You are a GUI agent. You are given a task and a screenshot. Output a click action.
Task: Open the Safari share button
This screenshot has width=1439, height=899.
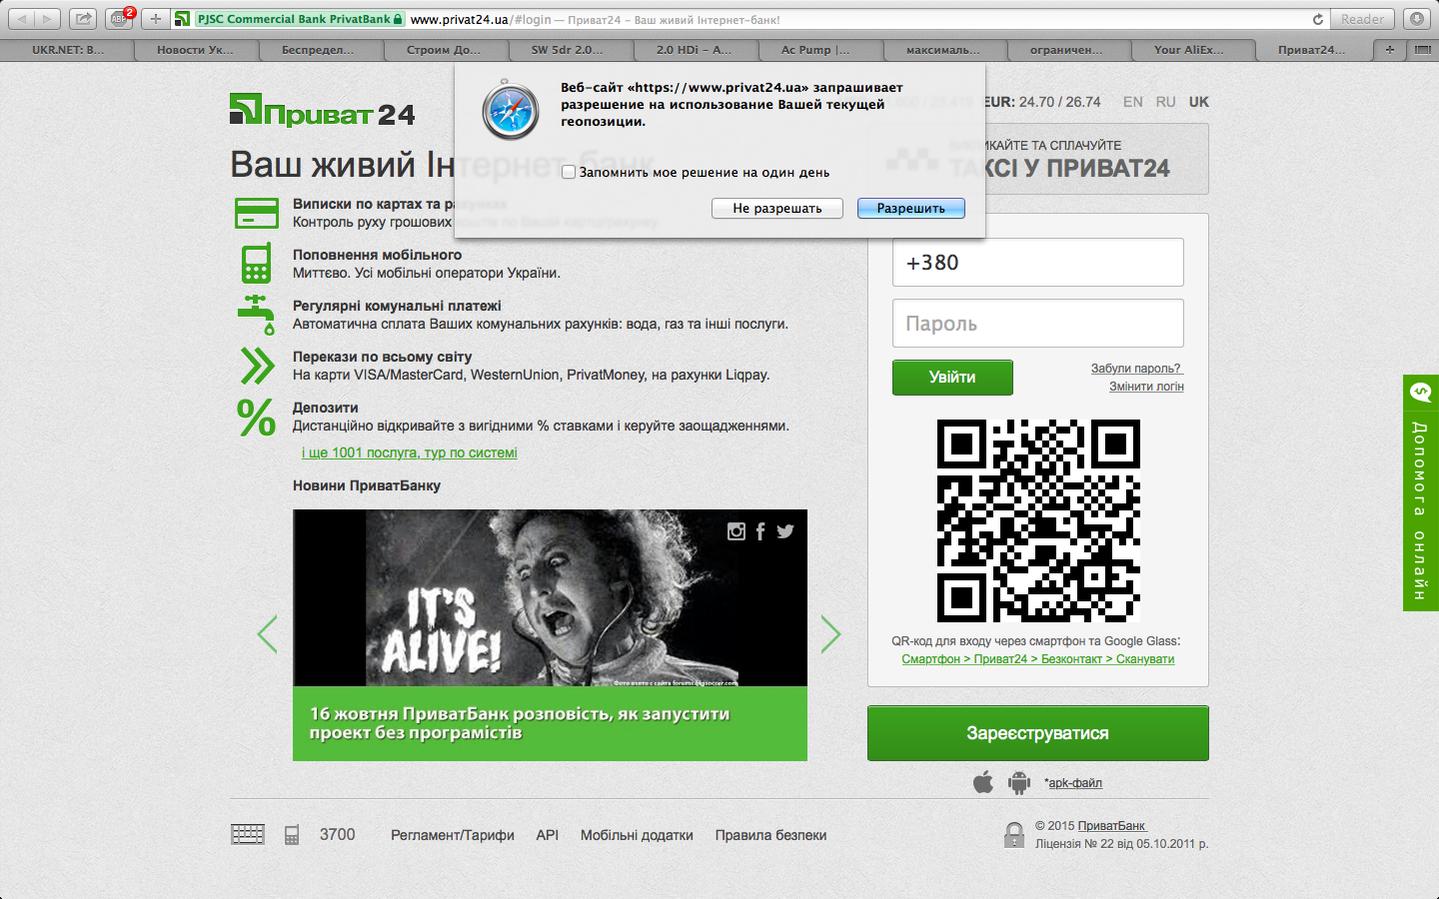point(84,19)
